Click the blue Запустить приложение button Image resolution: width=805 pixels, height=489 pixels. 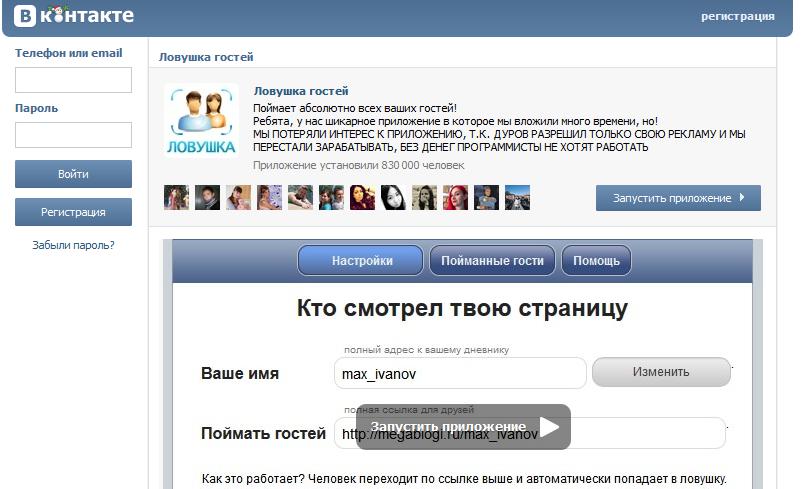click(678, 198)
